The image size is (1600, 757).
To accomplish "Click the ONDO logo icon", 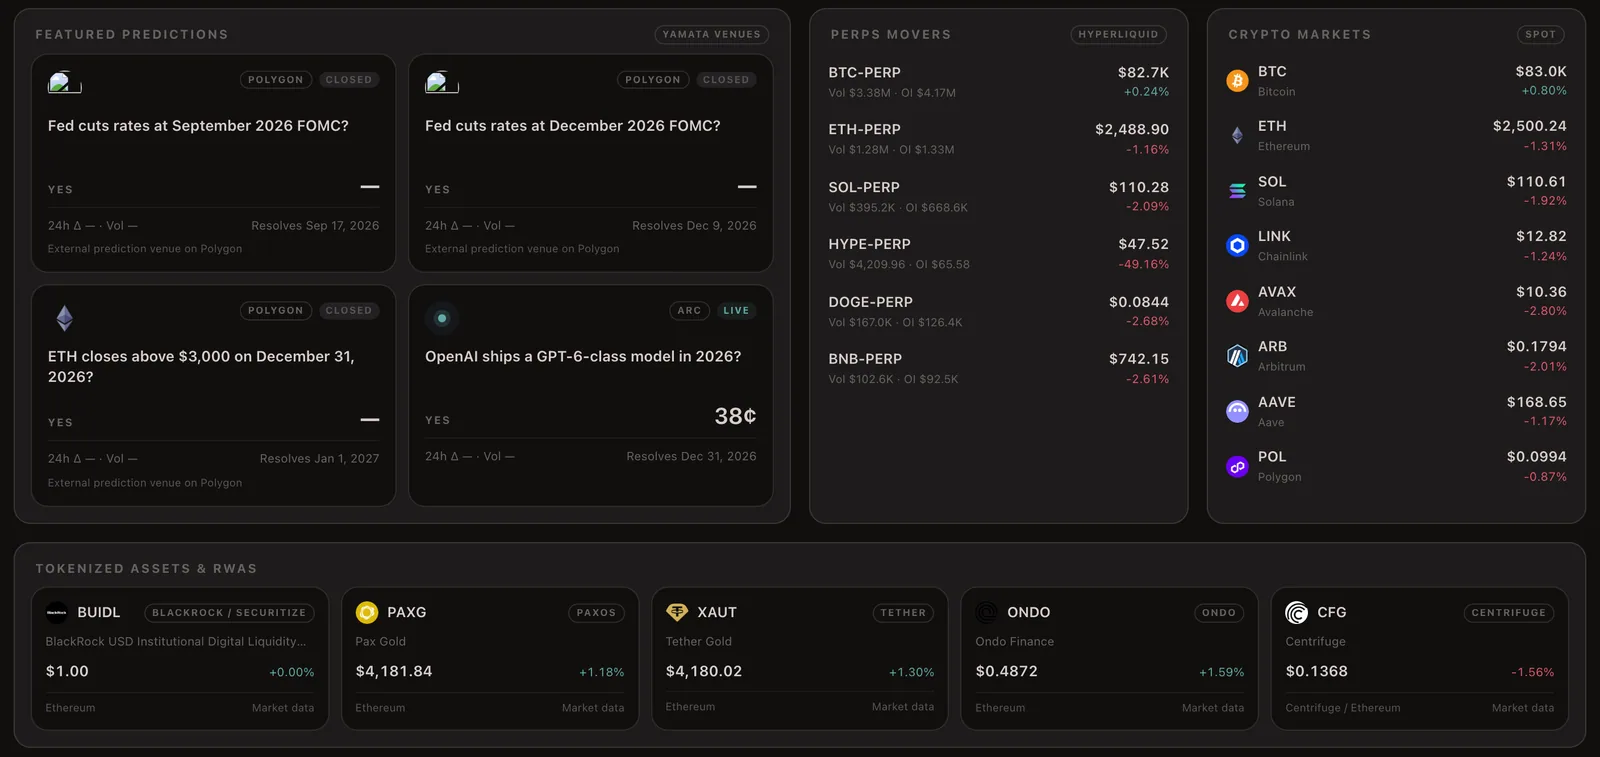I will click(987, 612).
